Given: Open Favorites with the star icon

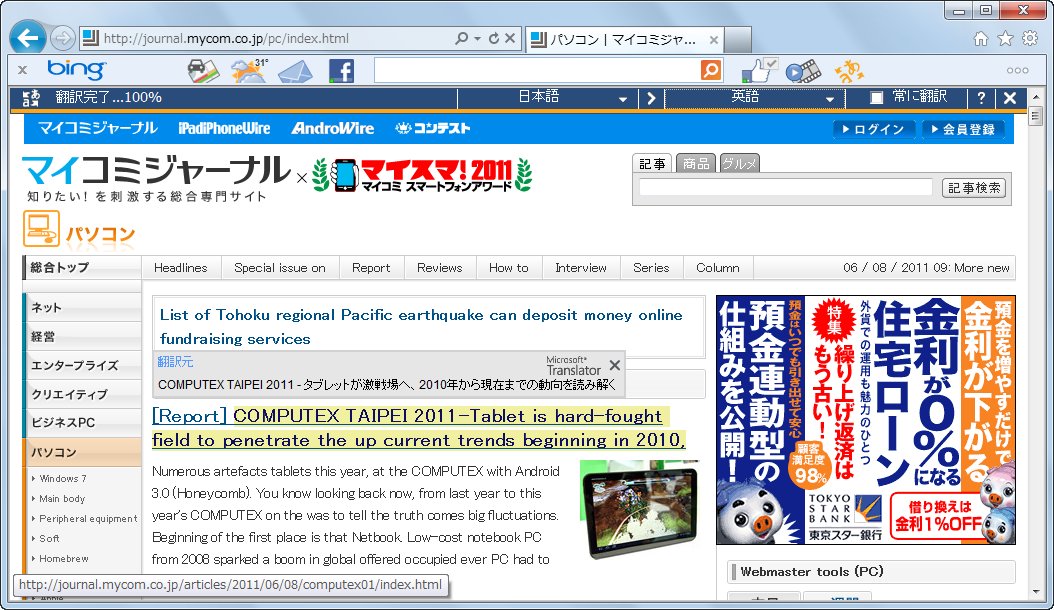Looking at the screenshot, I should (1005, 38).
